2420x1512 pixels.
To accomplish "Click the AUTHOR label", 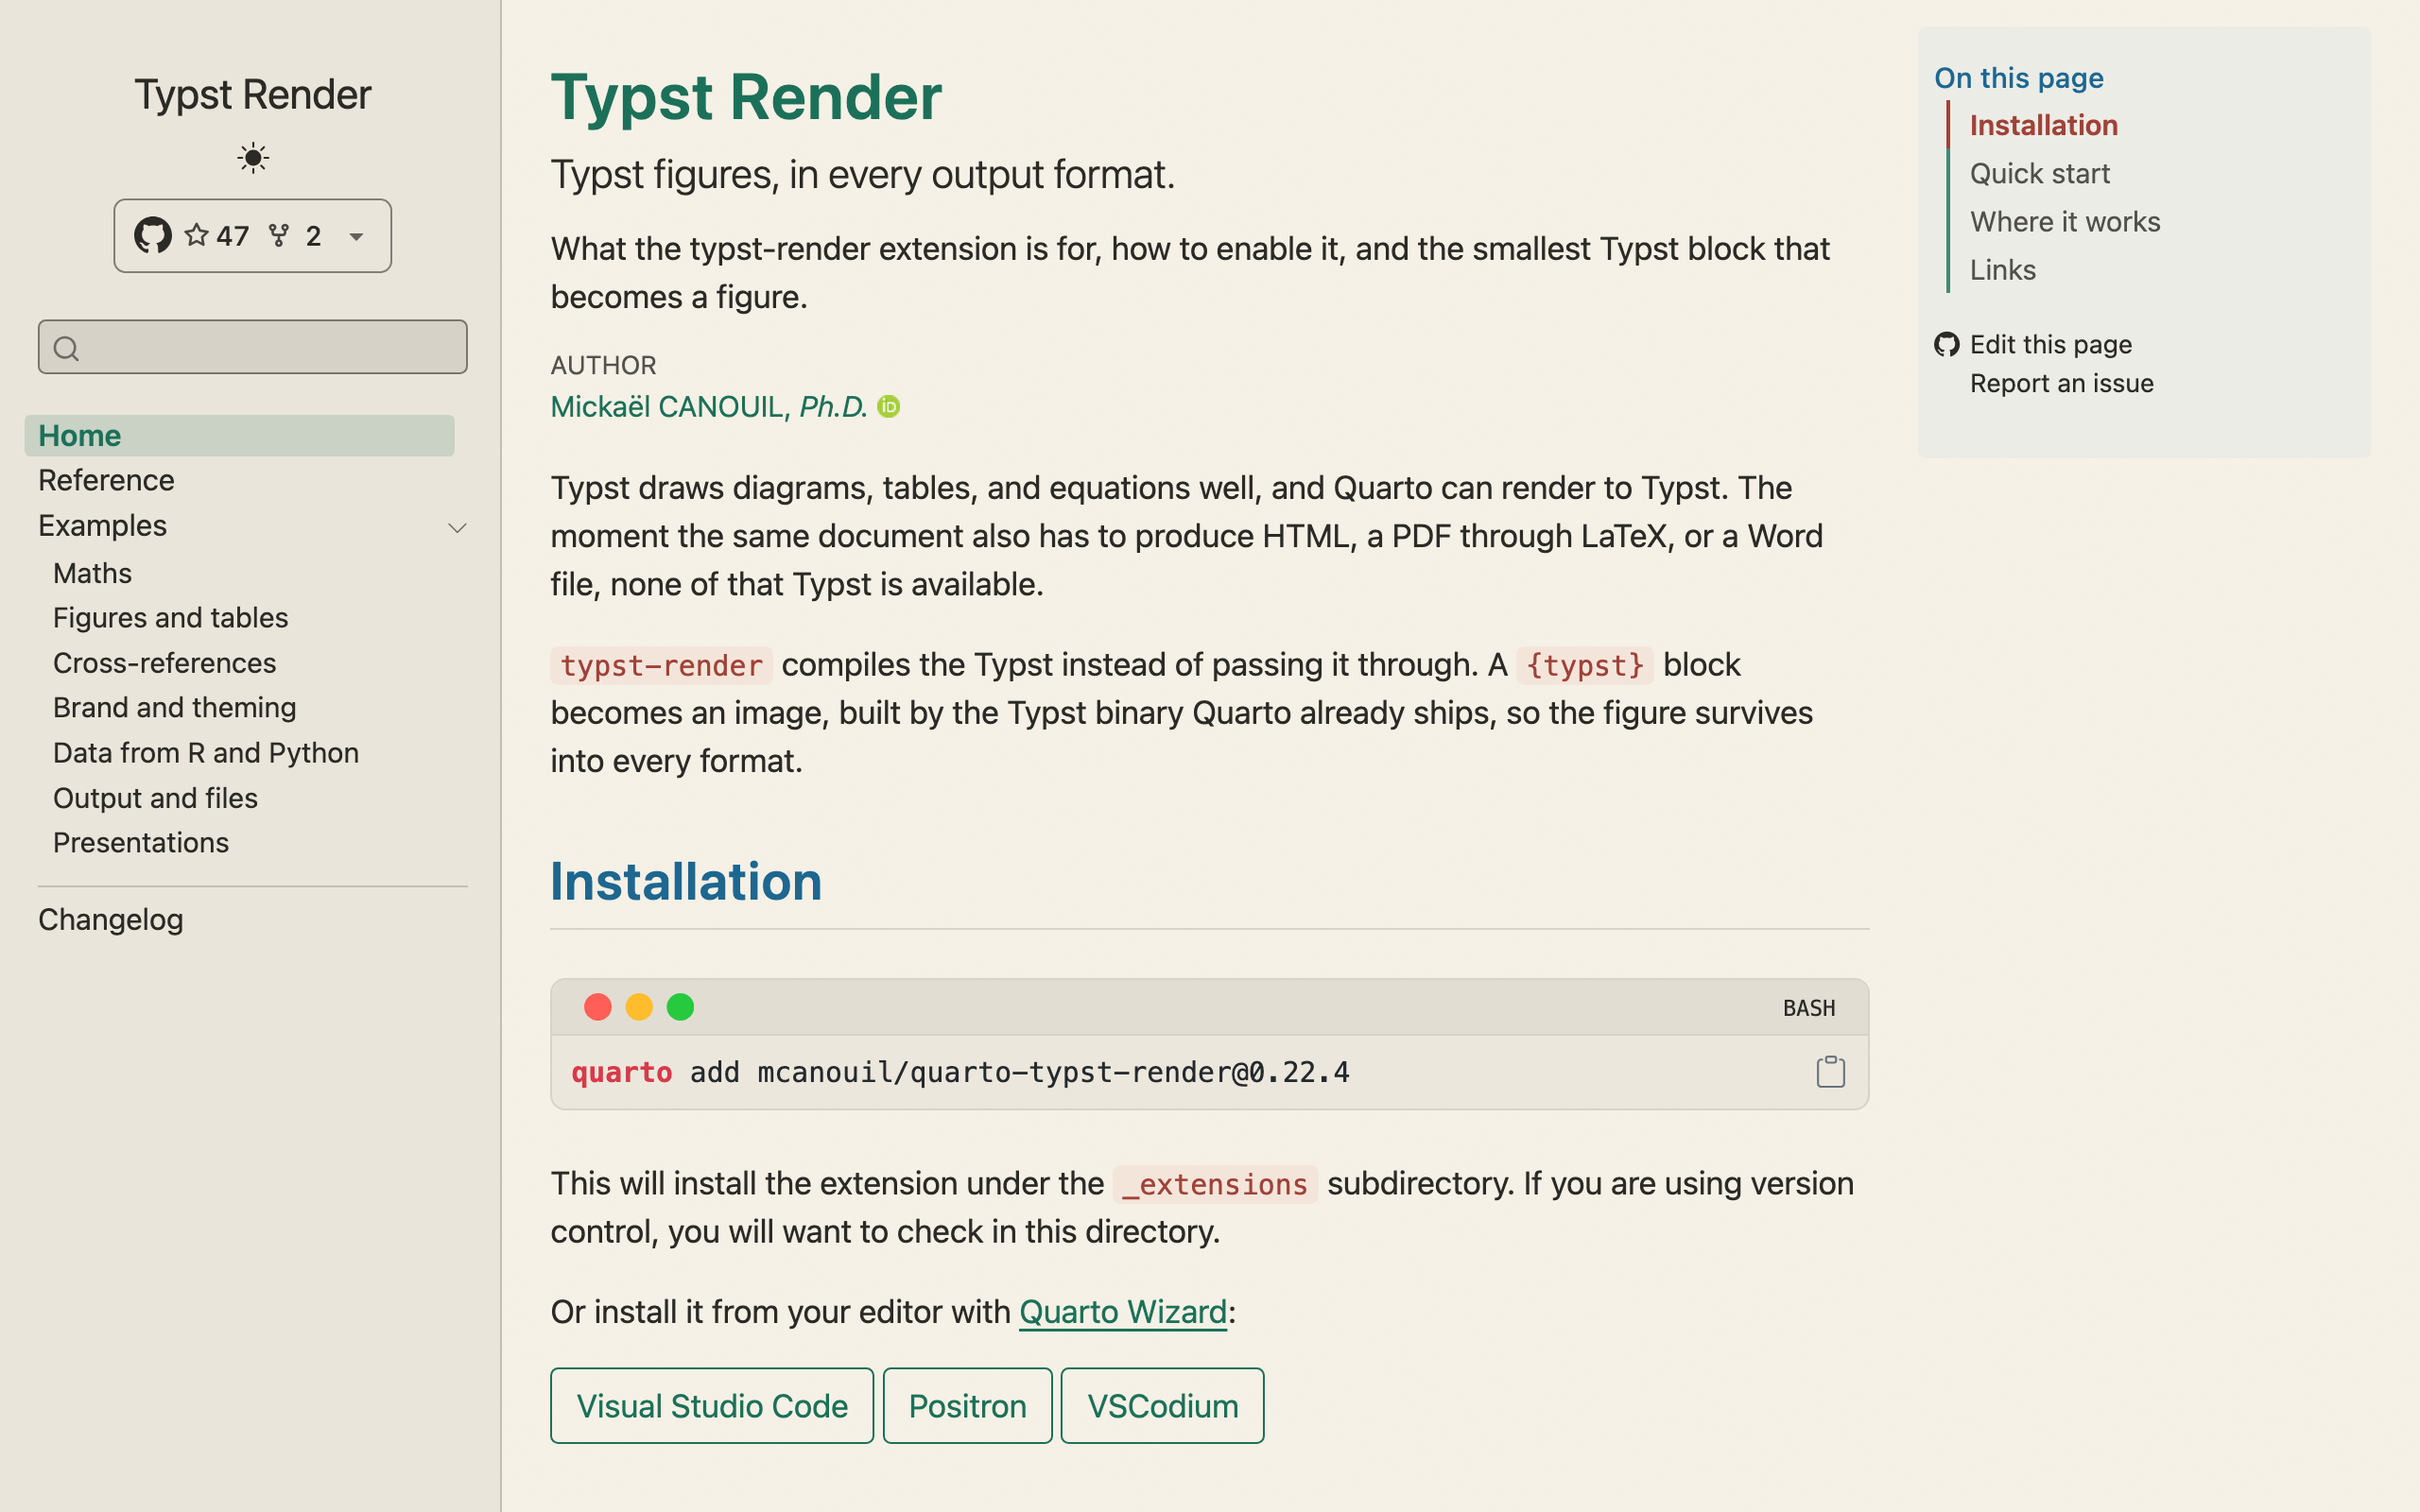I will (603, 365).
